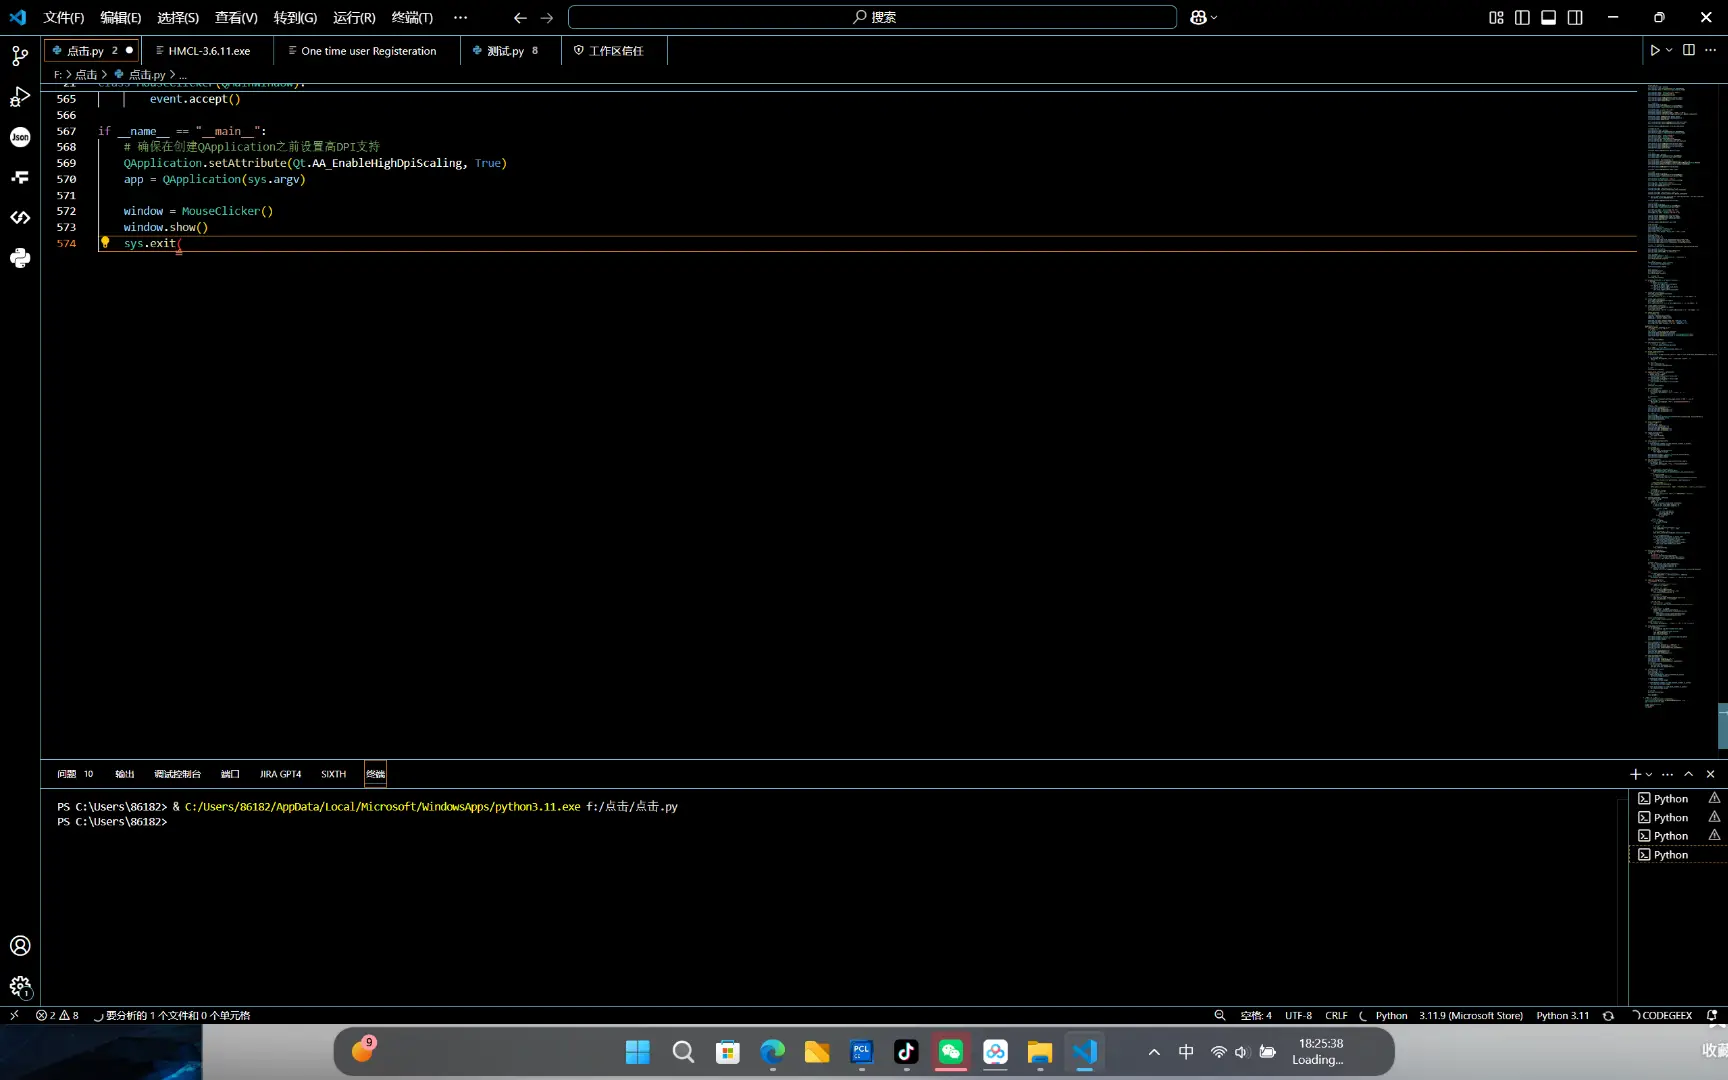Click the editor minimap
The height and width of the screenshot is (1080, 1728).
tap(1679, 395)
